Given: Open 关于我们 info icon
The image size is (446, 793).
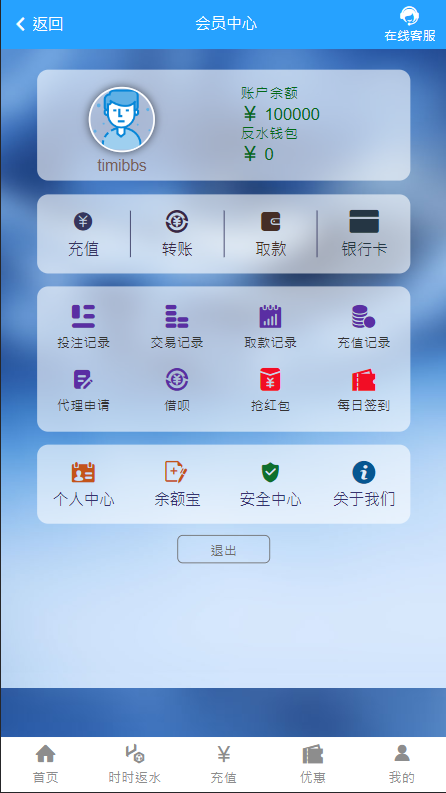Looking at the screenshot, I should (364, 473).
